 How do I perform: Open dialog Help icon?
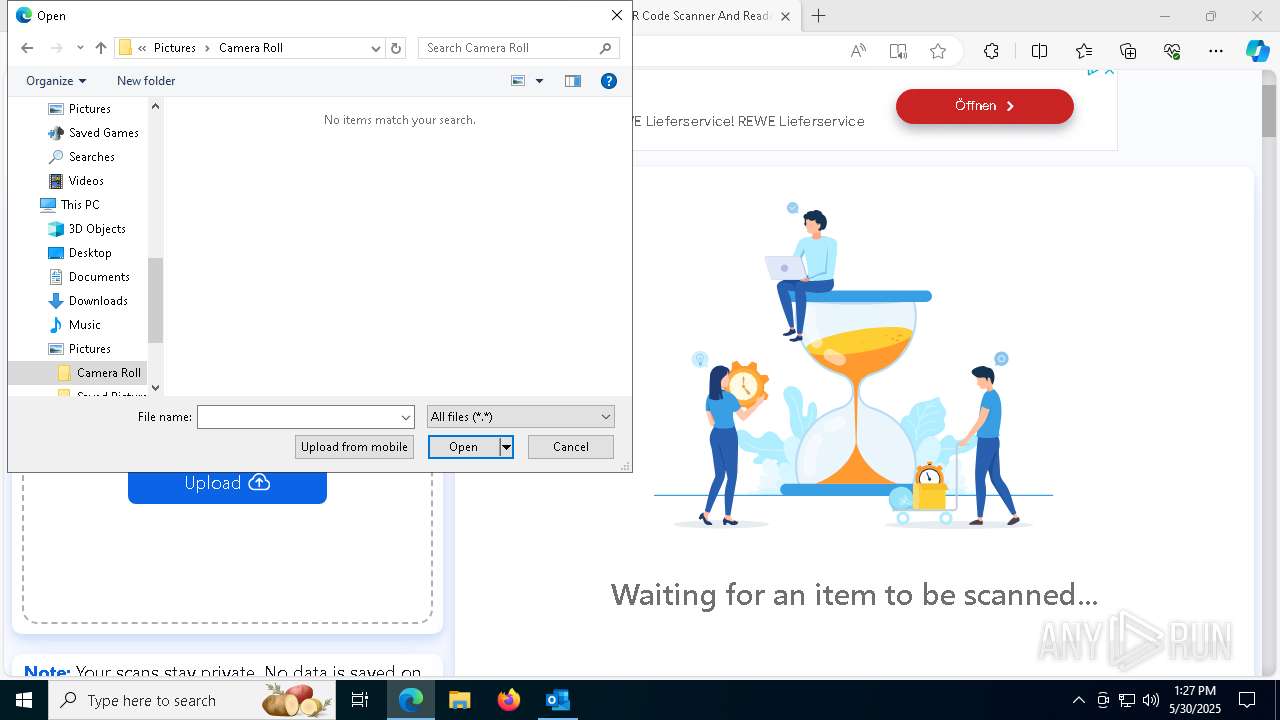608,81
